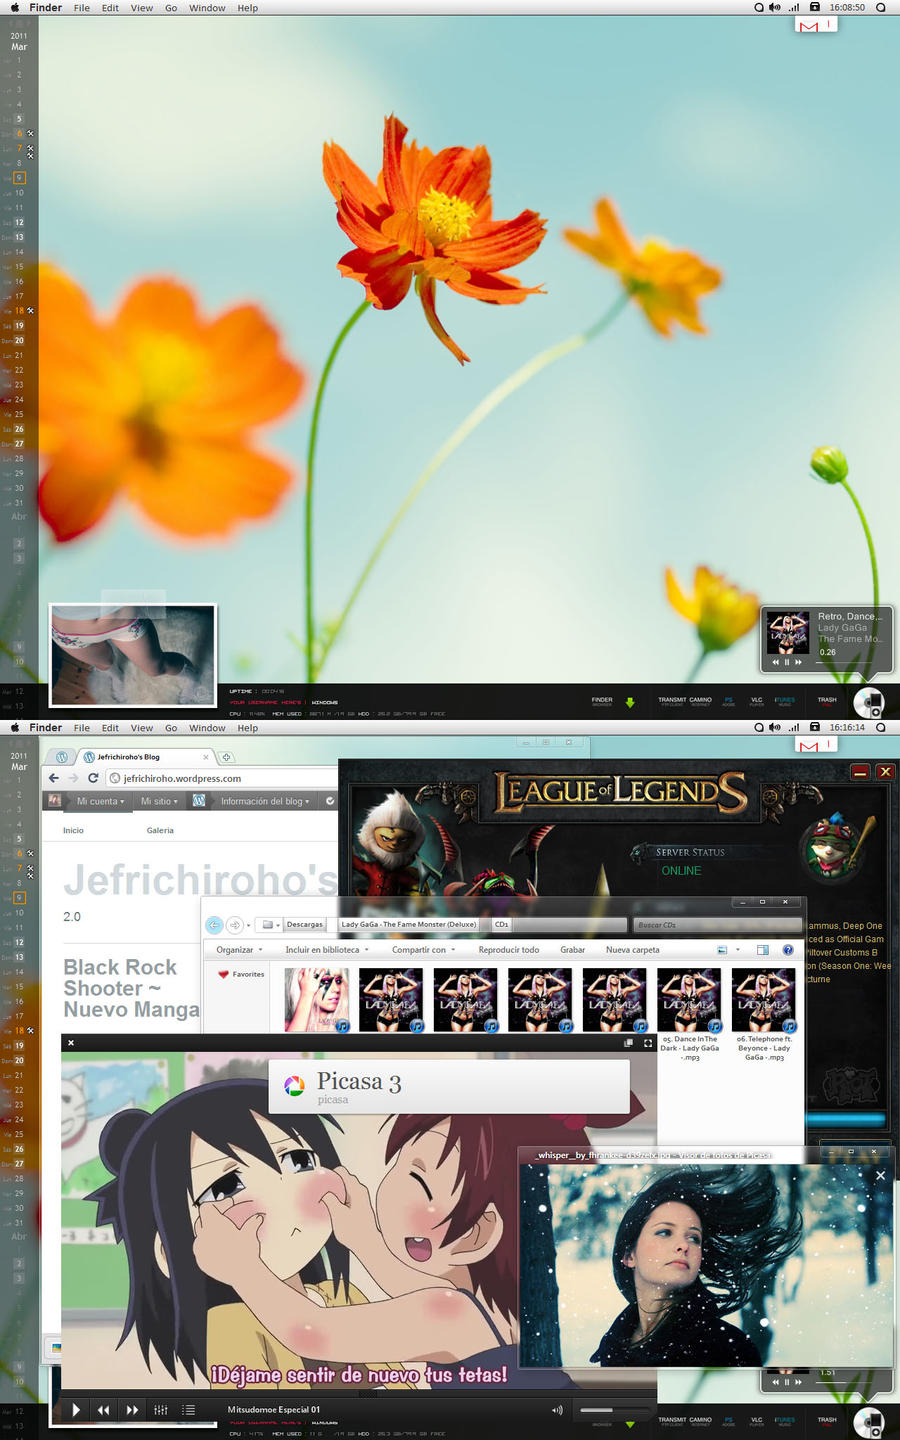Select the Lady GaGa - The Fame Monster breadcrumb
The width and height of the screenshot is (900, 1440).
click(x=409, y=925)
